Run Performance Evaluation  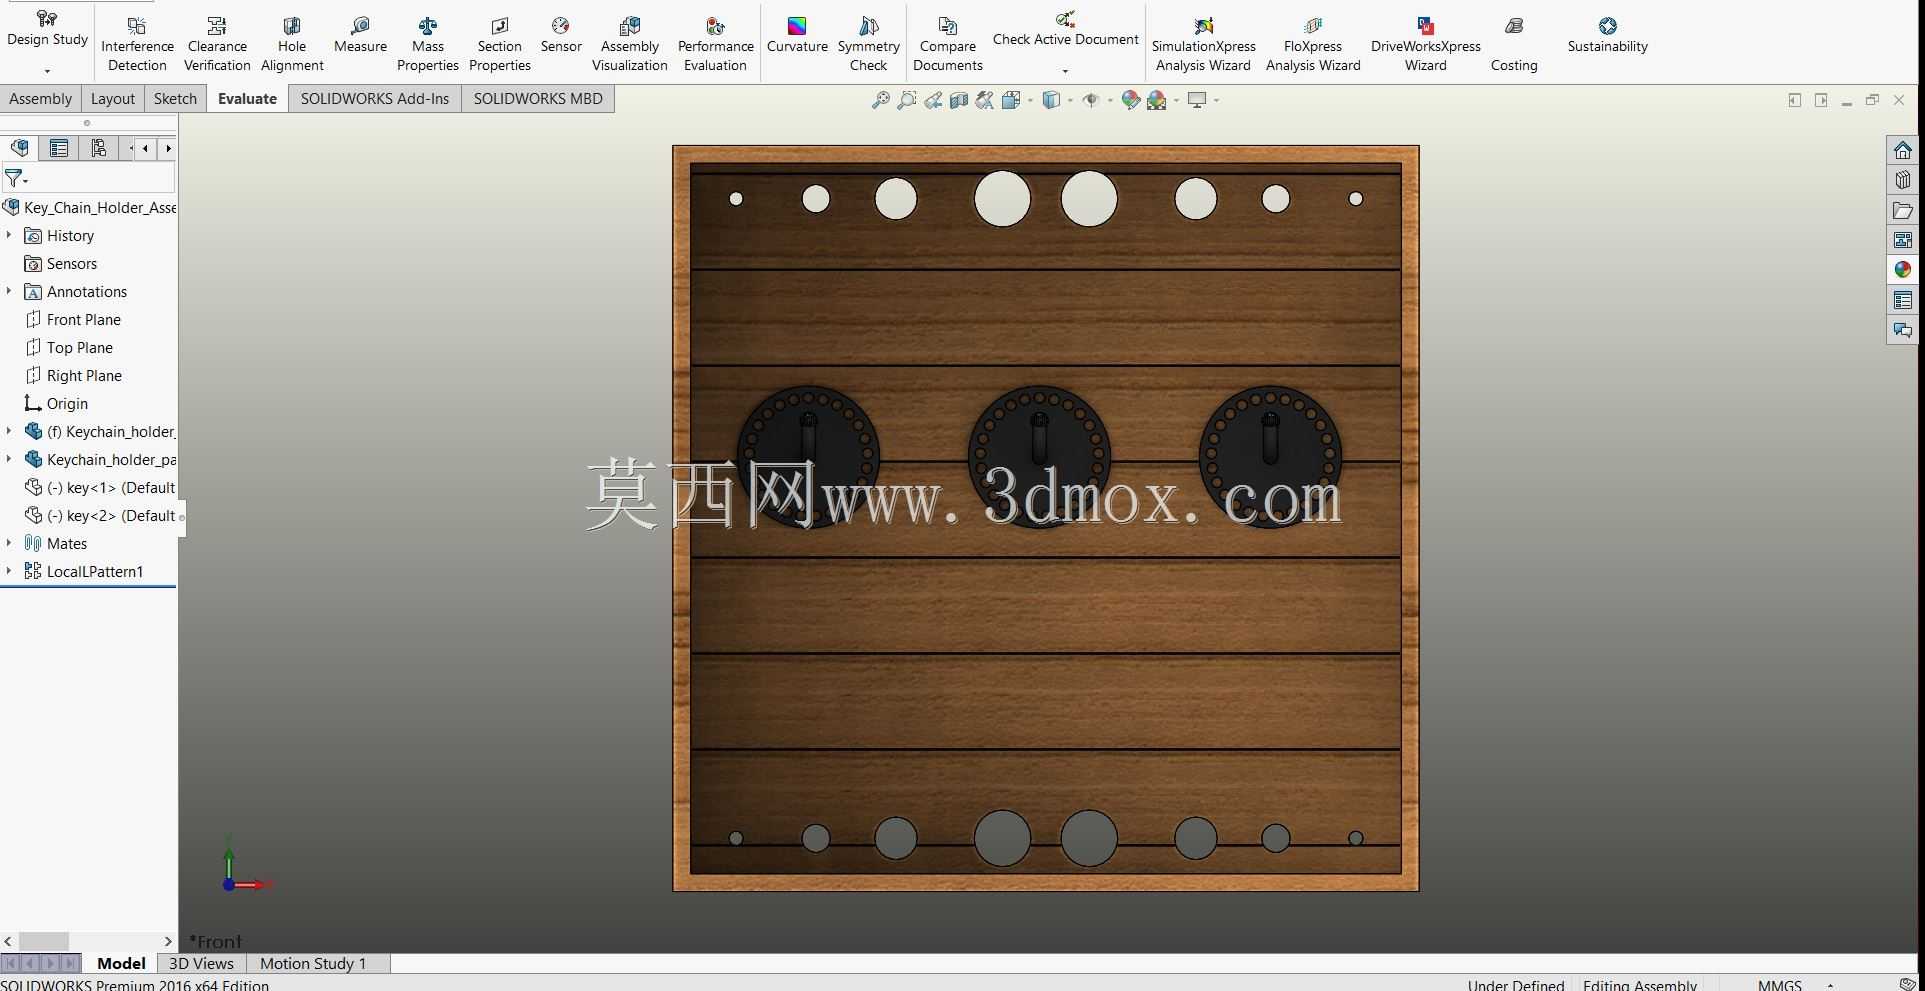(x=716, y=45)
